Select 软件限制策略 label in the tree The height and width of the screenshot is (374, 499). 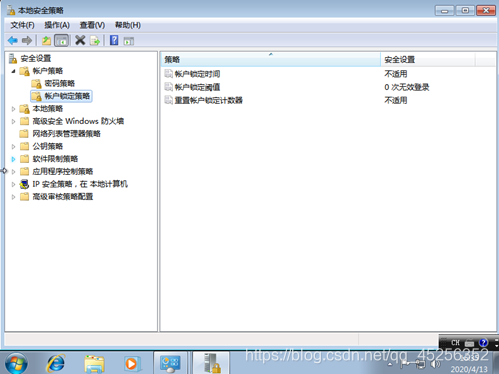(55, 159)
